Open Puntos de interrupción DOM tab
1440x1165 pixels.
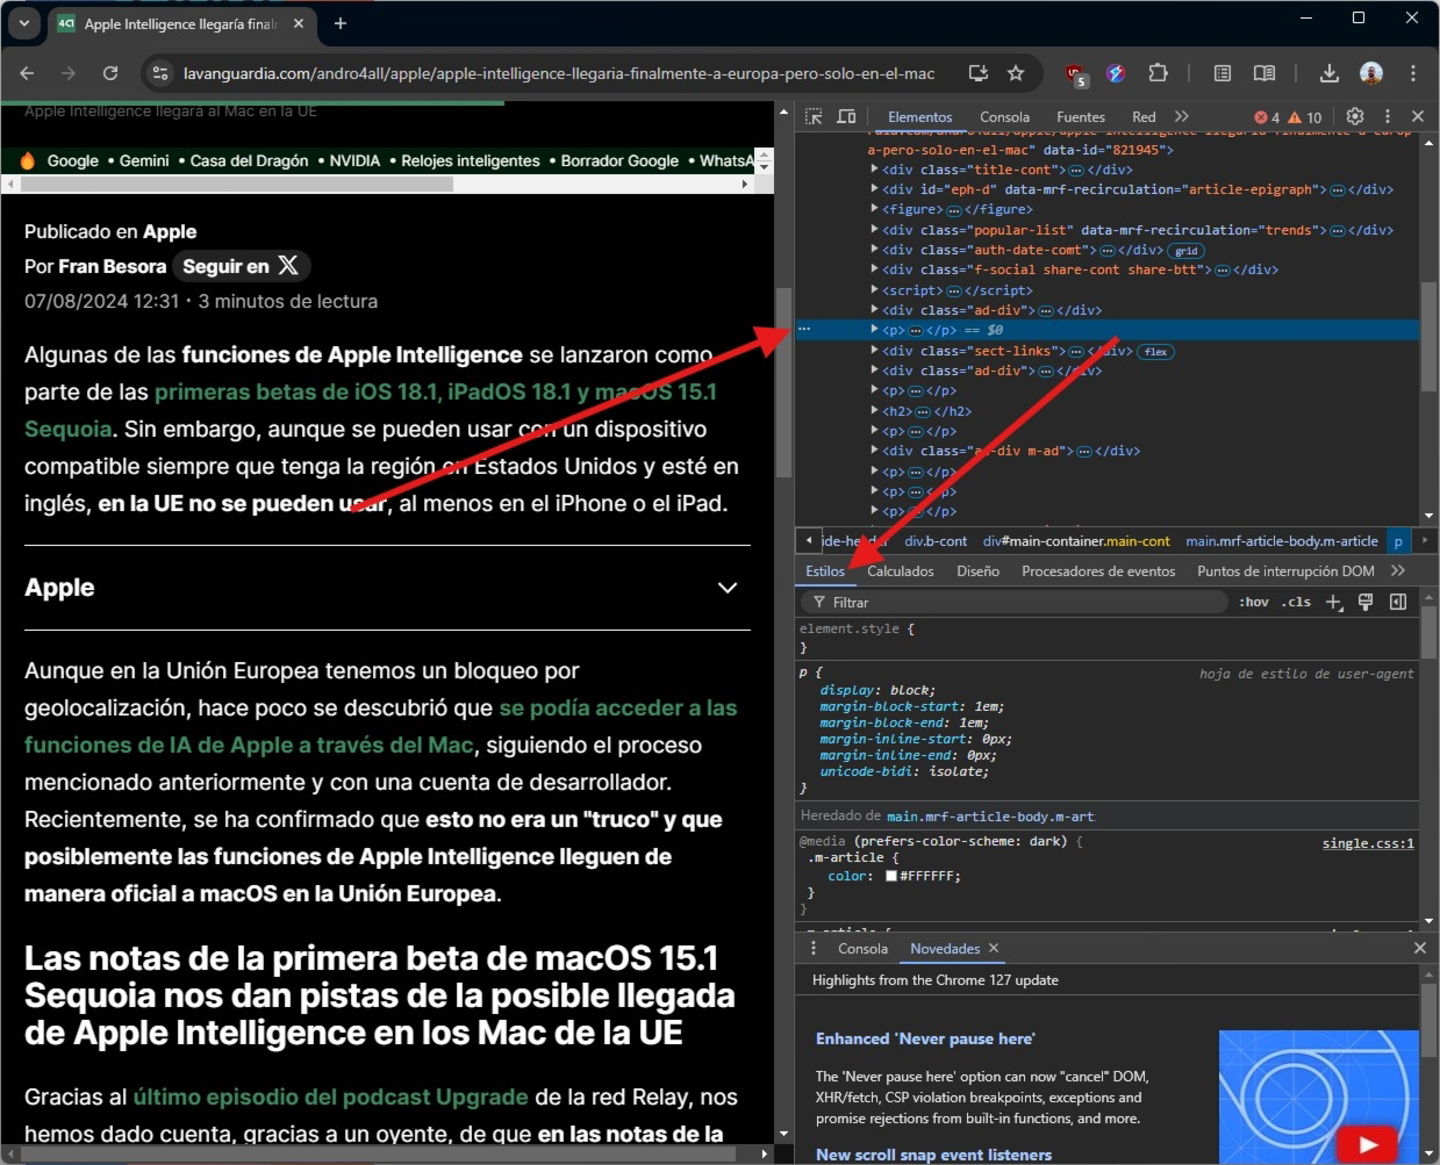click(x=1285, y=571)
